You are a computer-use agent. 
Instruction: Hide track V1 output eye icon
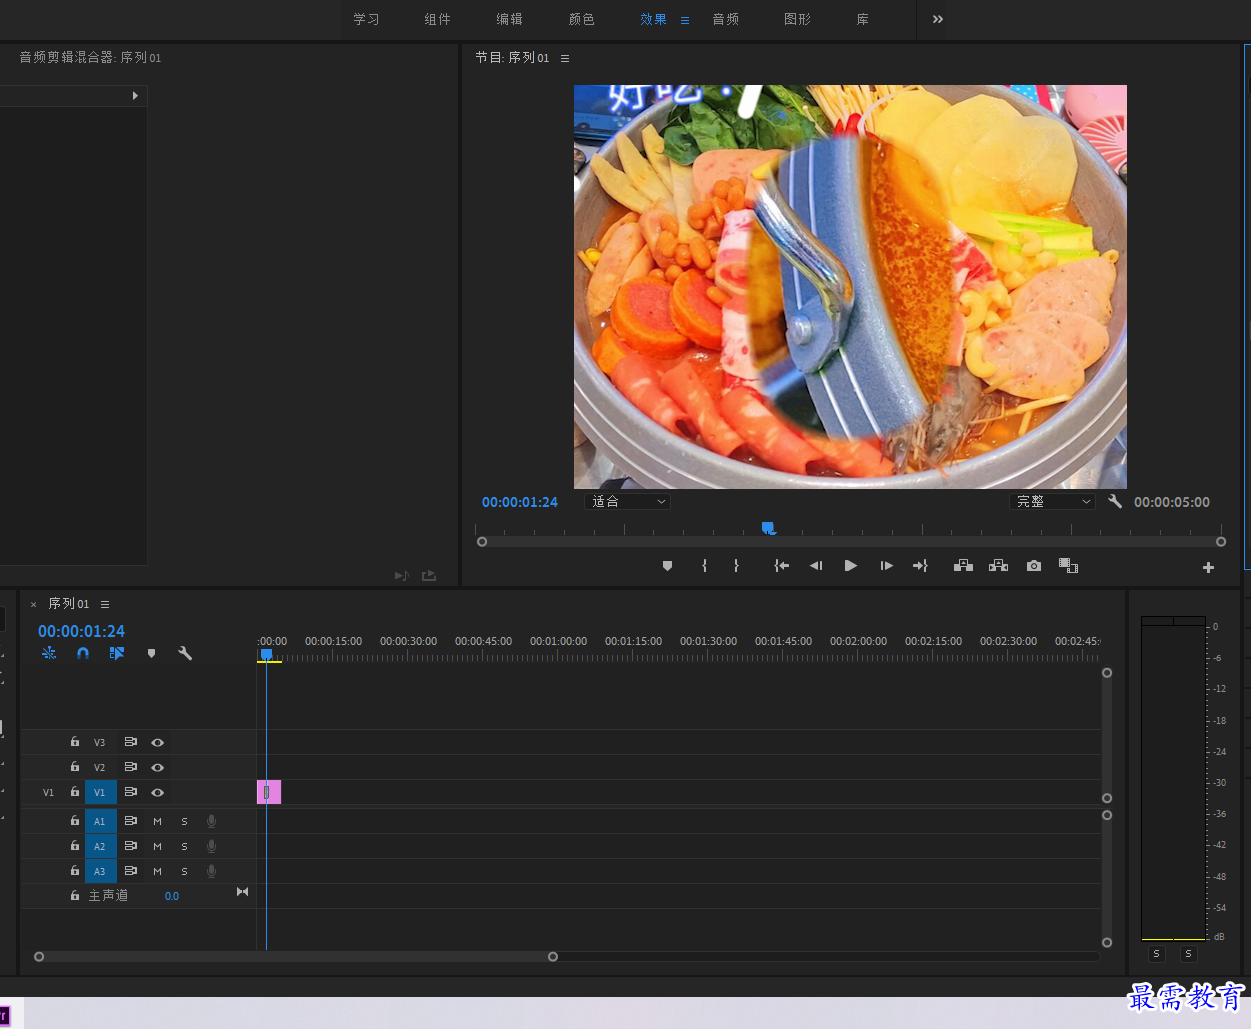pos(158,792)
